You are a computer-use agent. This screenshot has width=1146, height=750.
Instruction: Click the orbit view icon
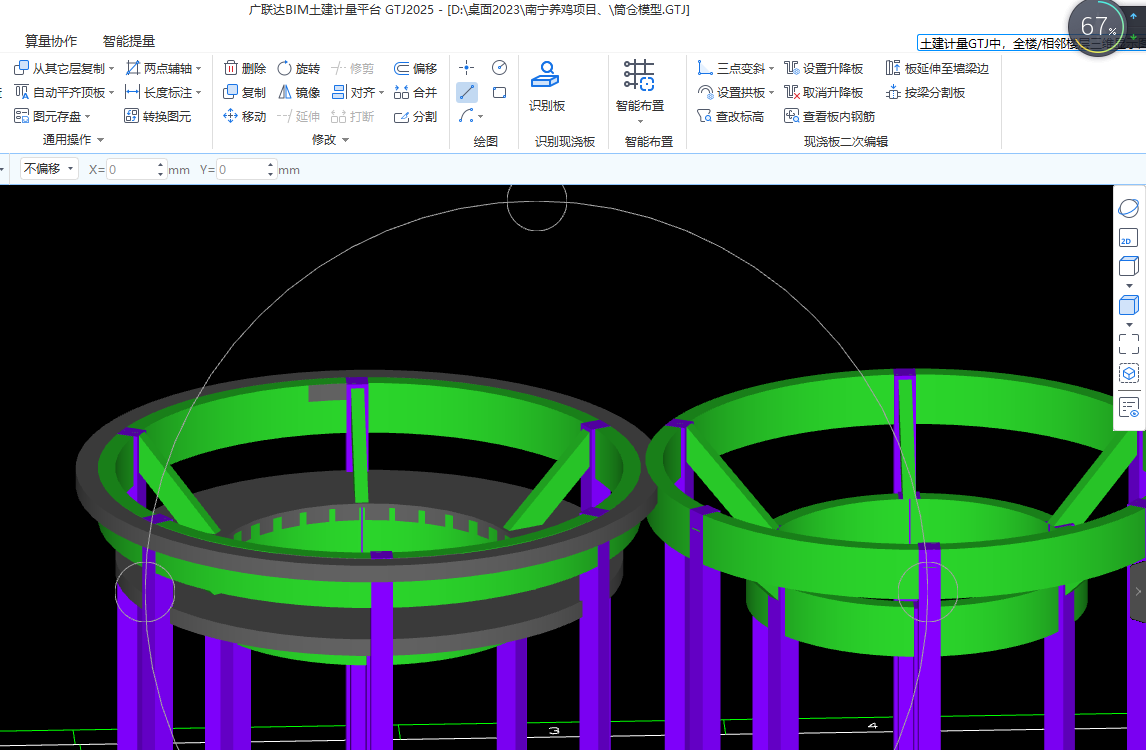[x=1128, y=208]
